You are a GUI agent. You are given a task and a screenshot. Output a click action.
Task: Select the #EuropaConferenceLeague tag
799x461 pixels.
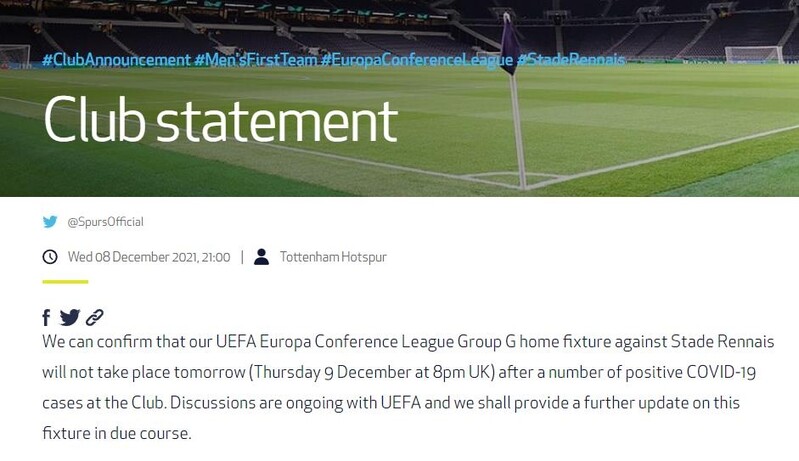click(x=417, y=60)
